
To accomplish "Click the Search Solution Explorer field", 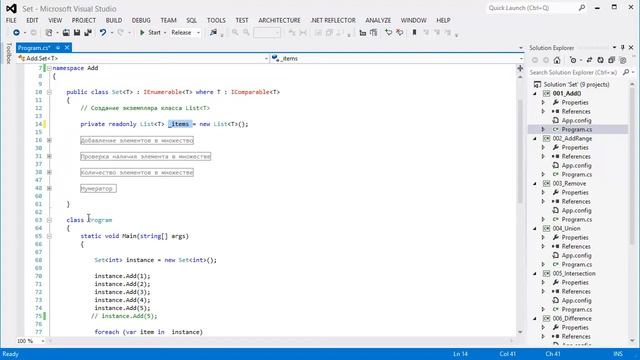I will (x=574, y=72).
